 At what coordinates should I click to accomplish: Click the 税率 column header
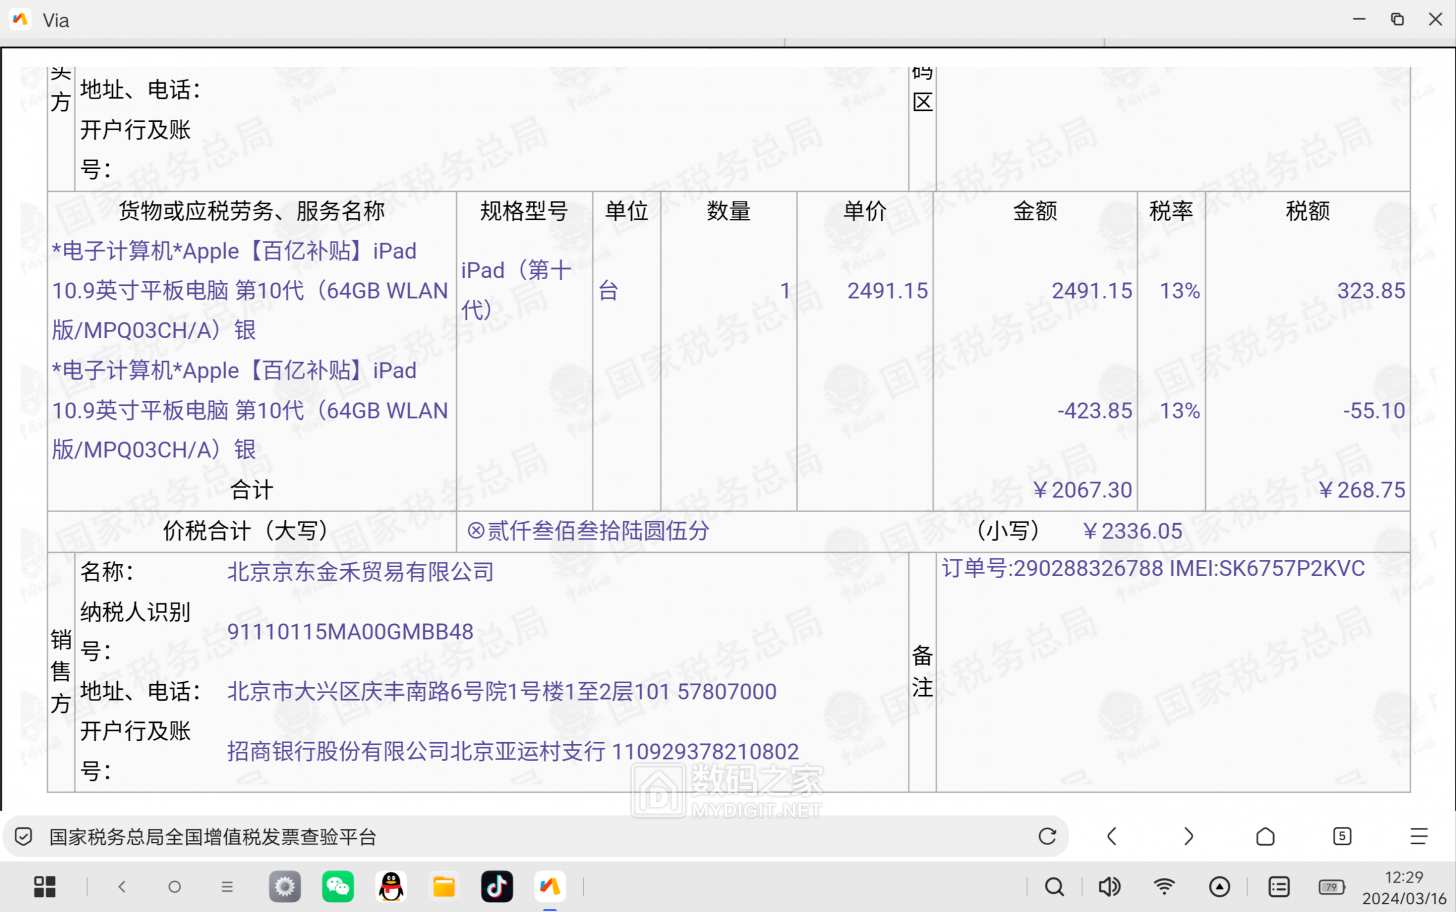(1171, 211)
